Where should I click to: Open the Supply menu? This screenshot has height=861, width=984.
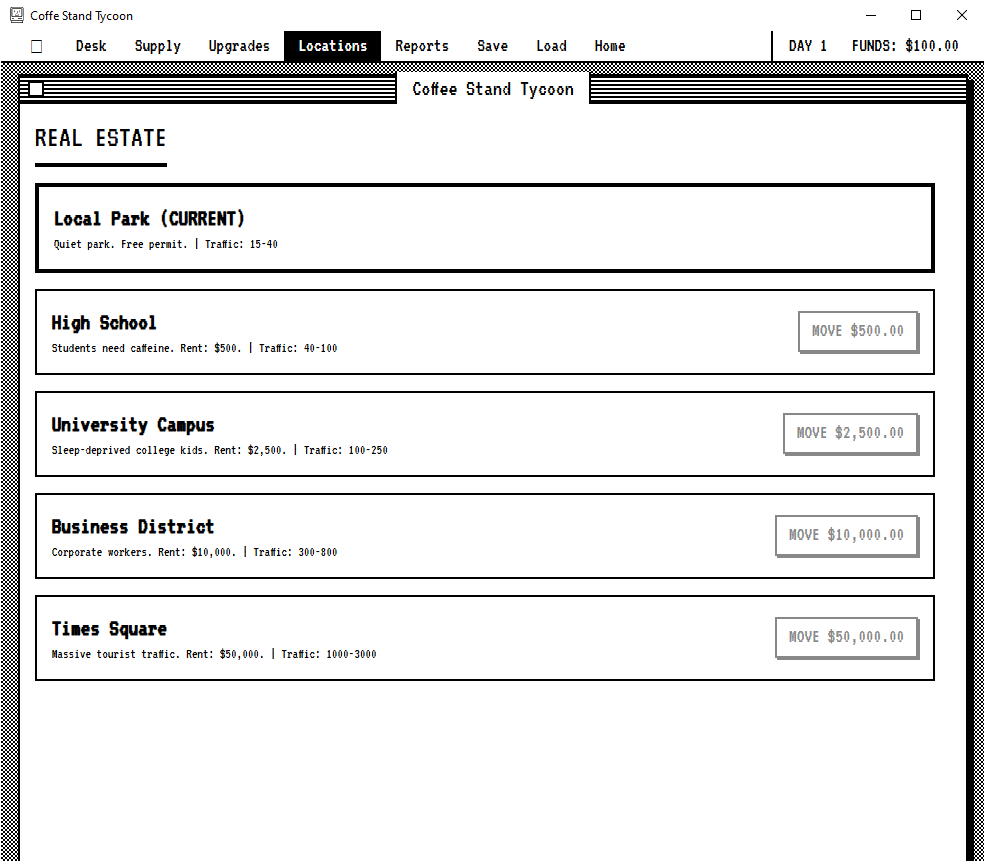158,46
